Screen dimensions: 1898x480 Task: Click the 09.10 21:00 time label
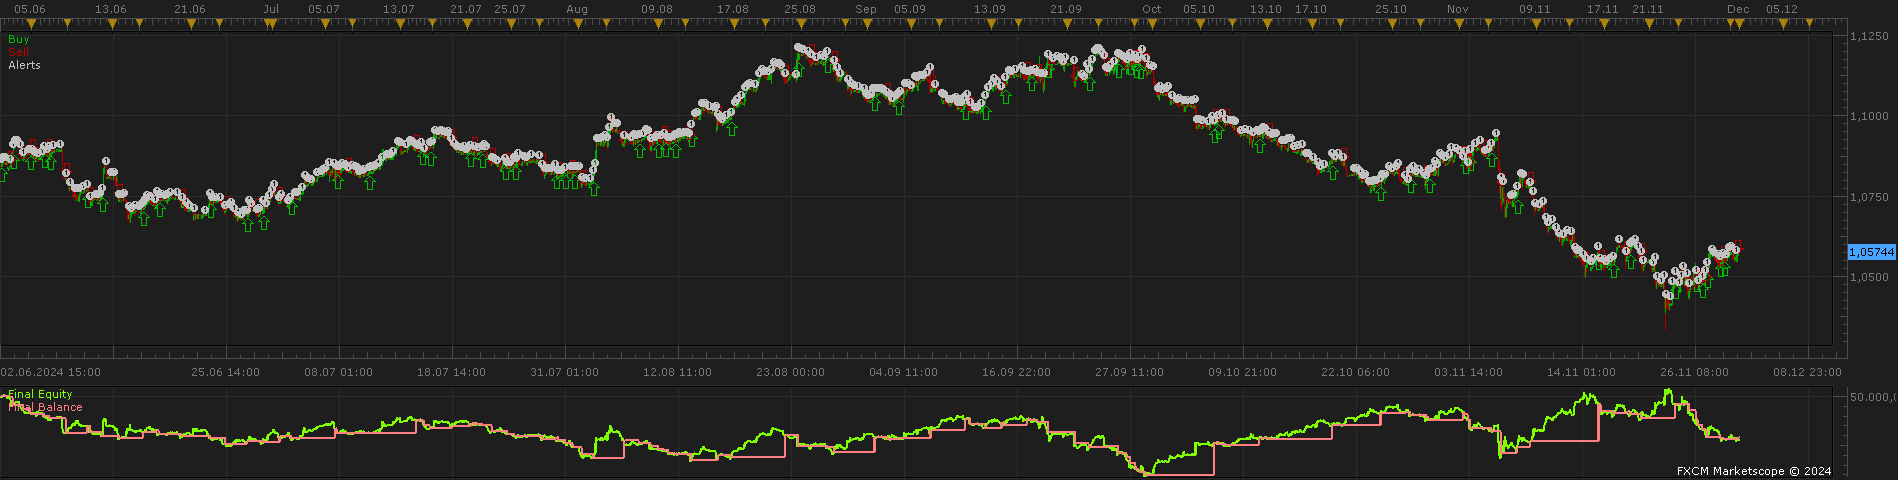1242,372
